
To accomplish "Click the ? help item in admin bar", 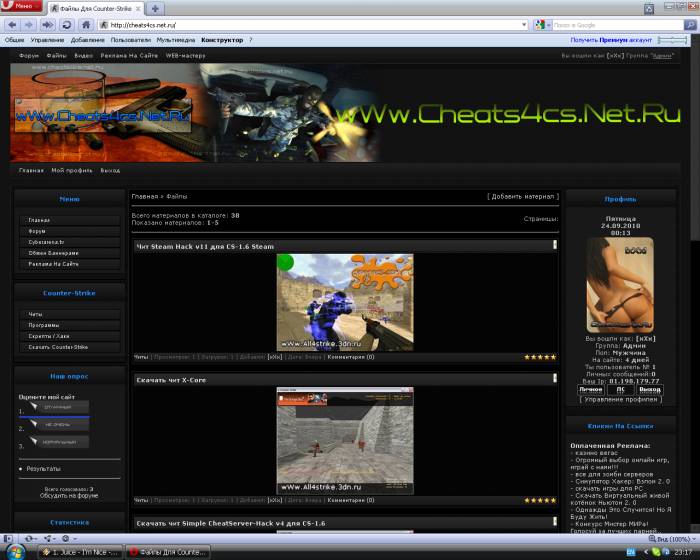I will (x=250, y=40).
